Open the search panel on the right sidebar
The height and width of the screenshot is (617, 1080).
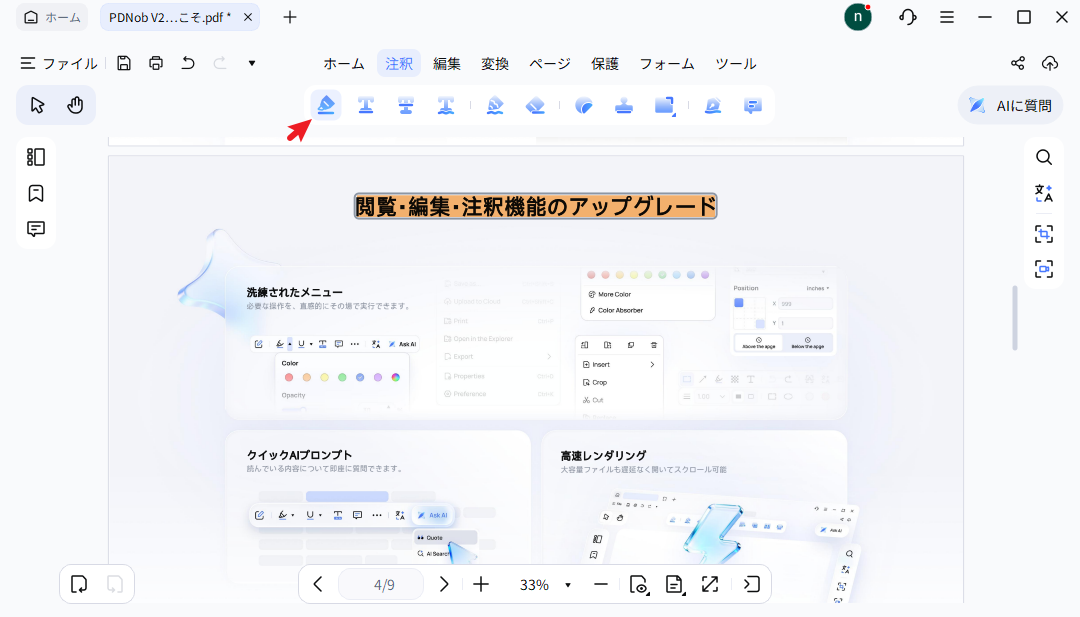(1044, 157)
